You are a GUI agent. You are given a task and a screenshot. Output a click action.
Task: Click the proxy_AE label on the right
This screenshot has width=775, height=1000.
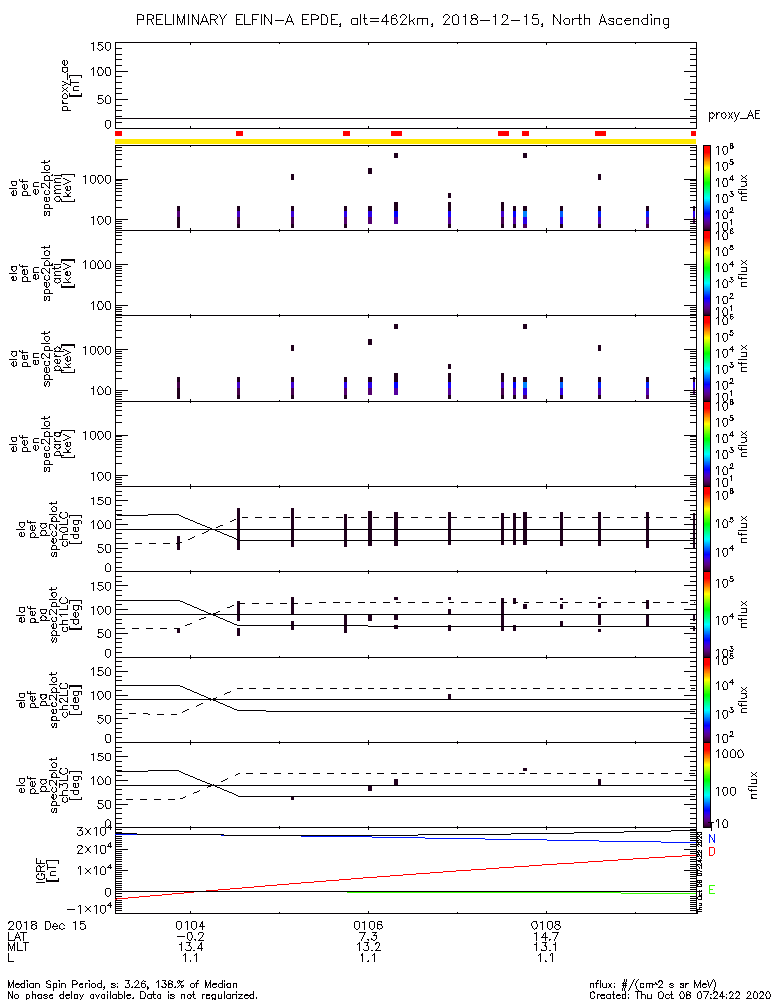tap(734, 116)
